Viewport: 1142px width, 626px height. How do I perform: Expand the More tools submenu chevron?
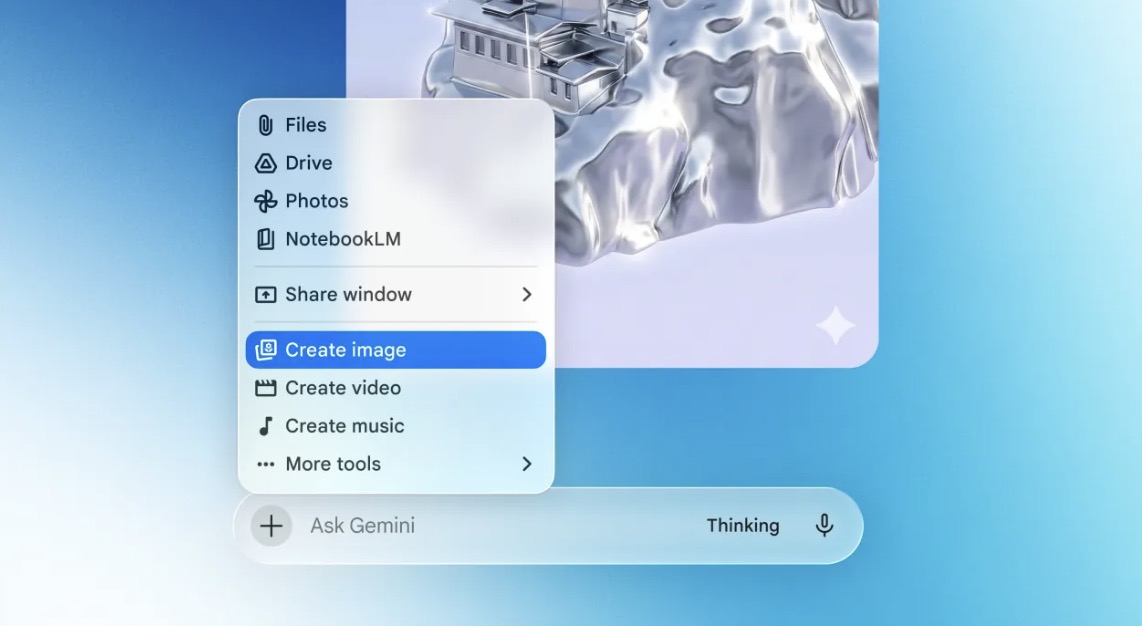pos(527,464)
